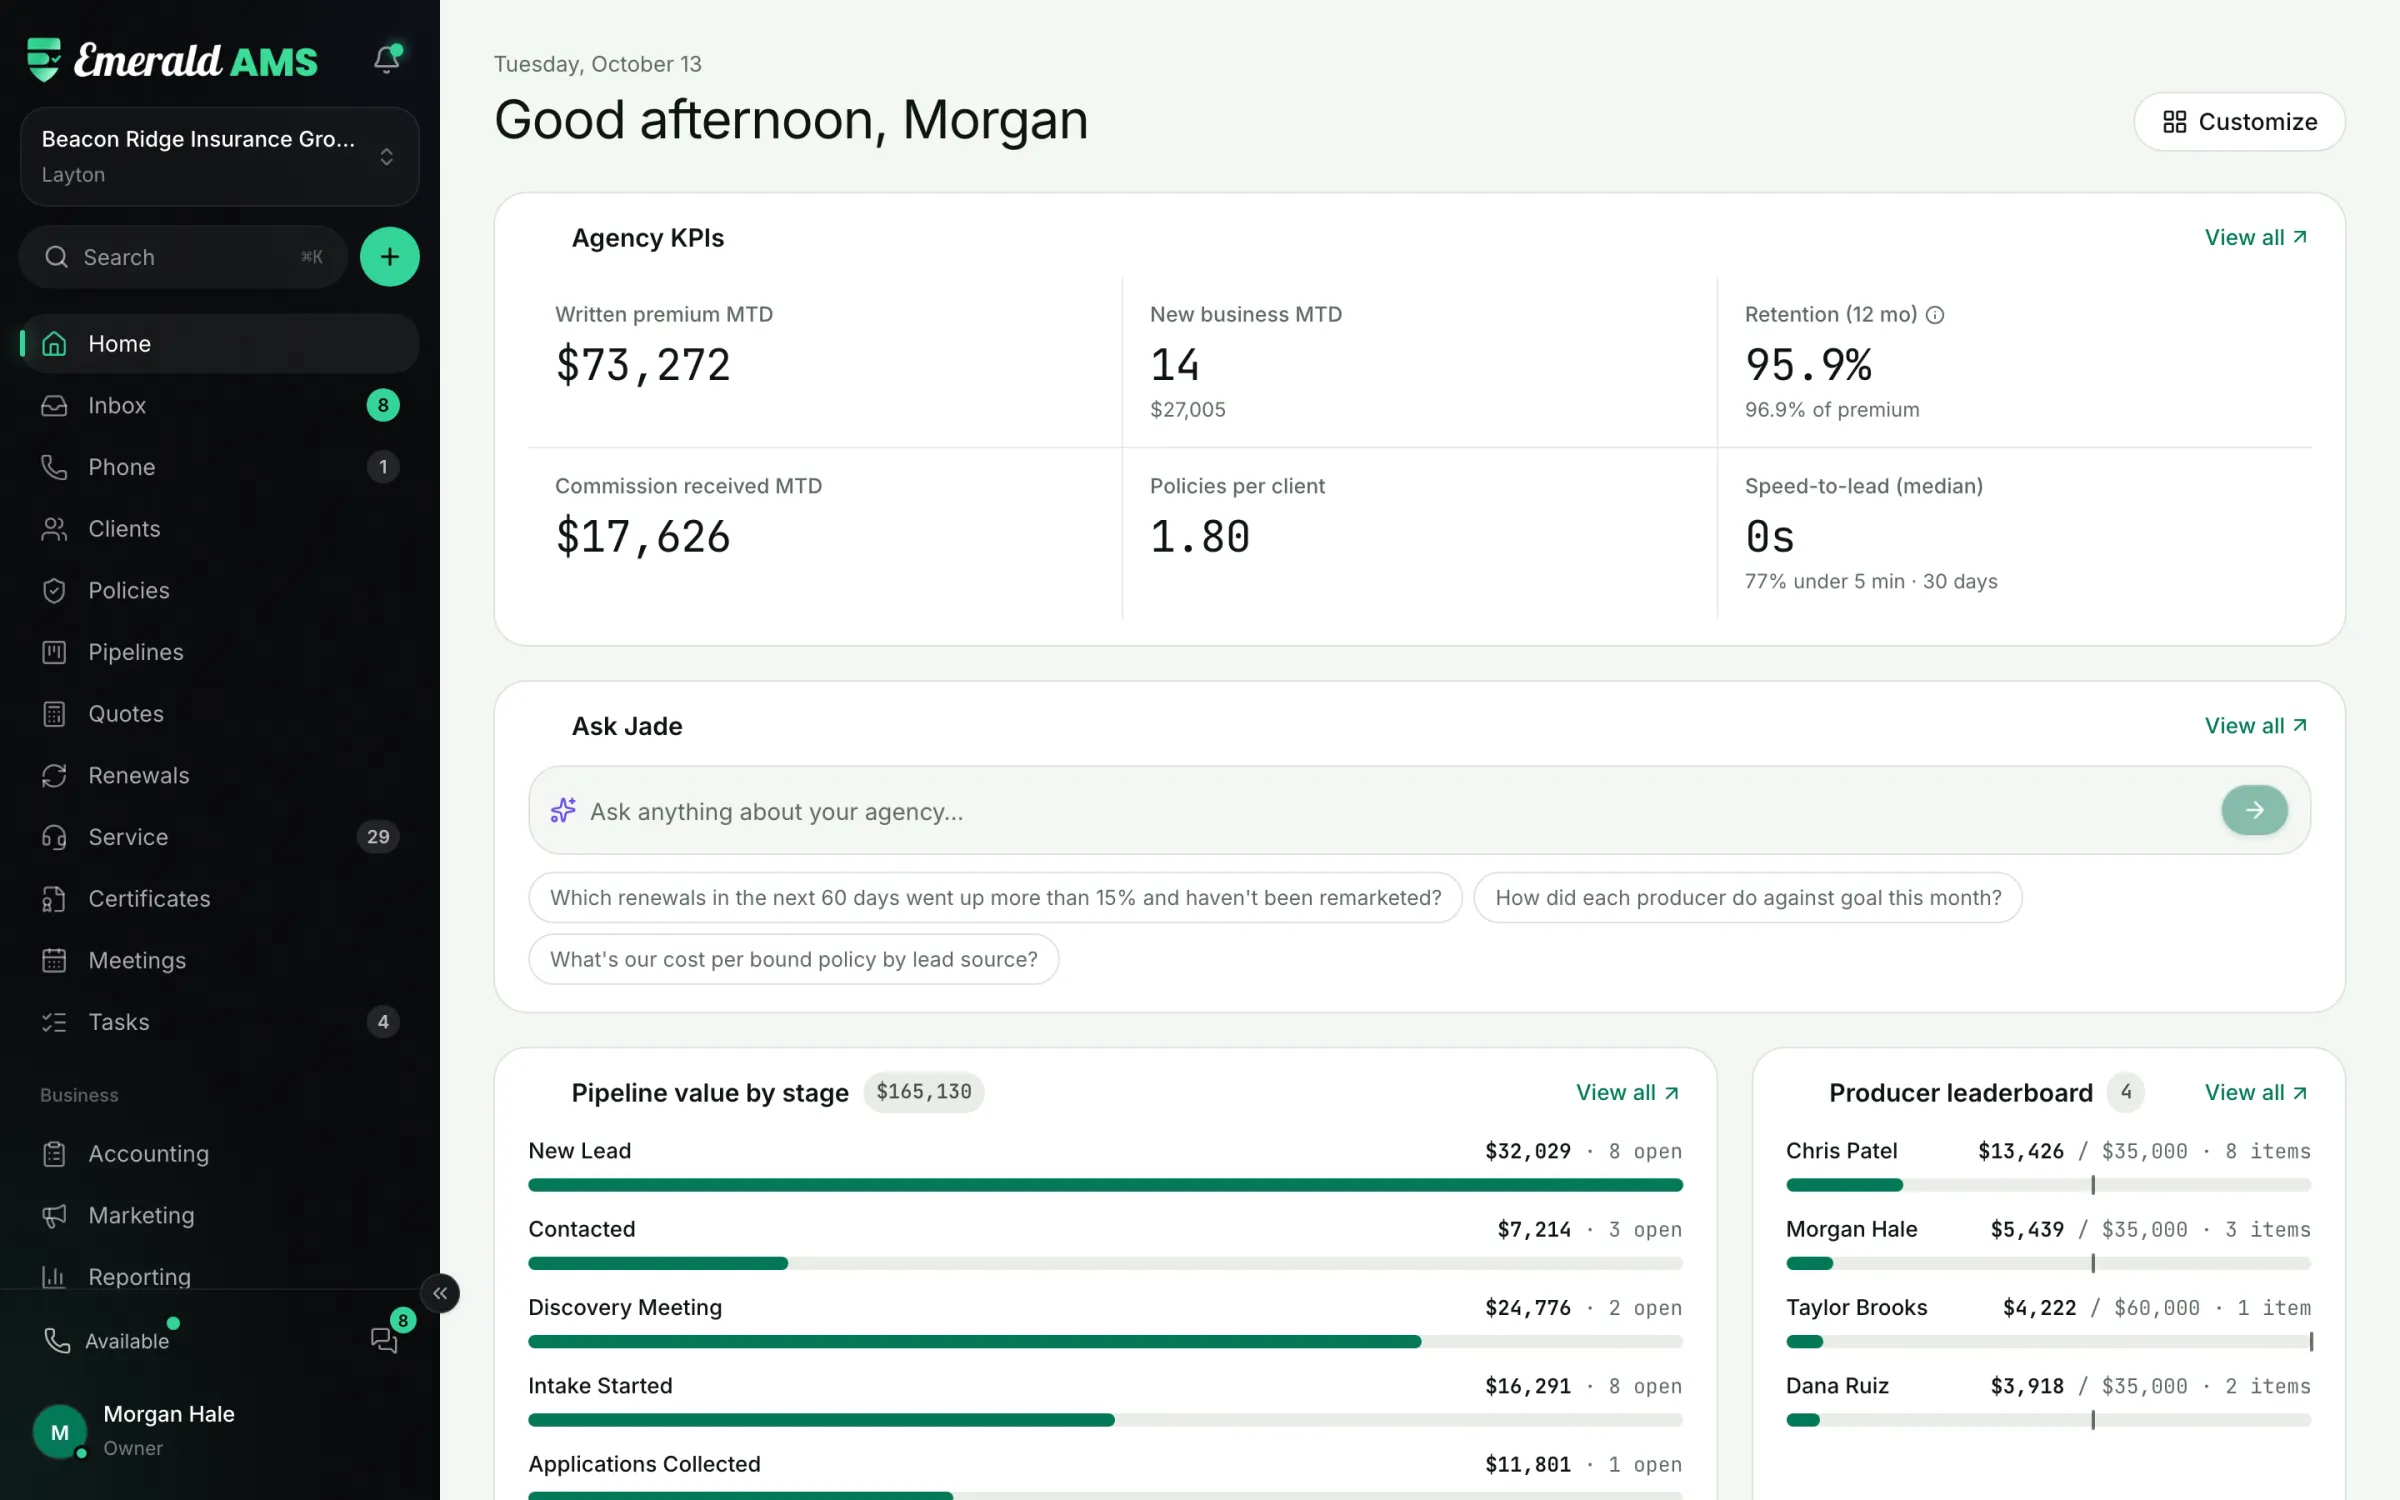Open Tasks list
The image size is (2400, 1500).
point(220,1022)
